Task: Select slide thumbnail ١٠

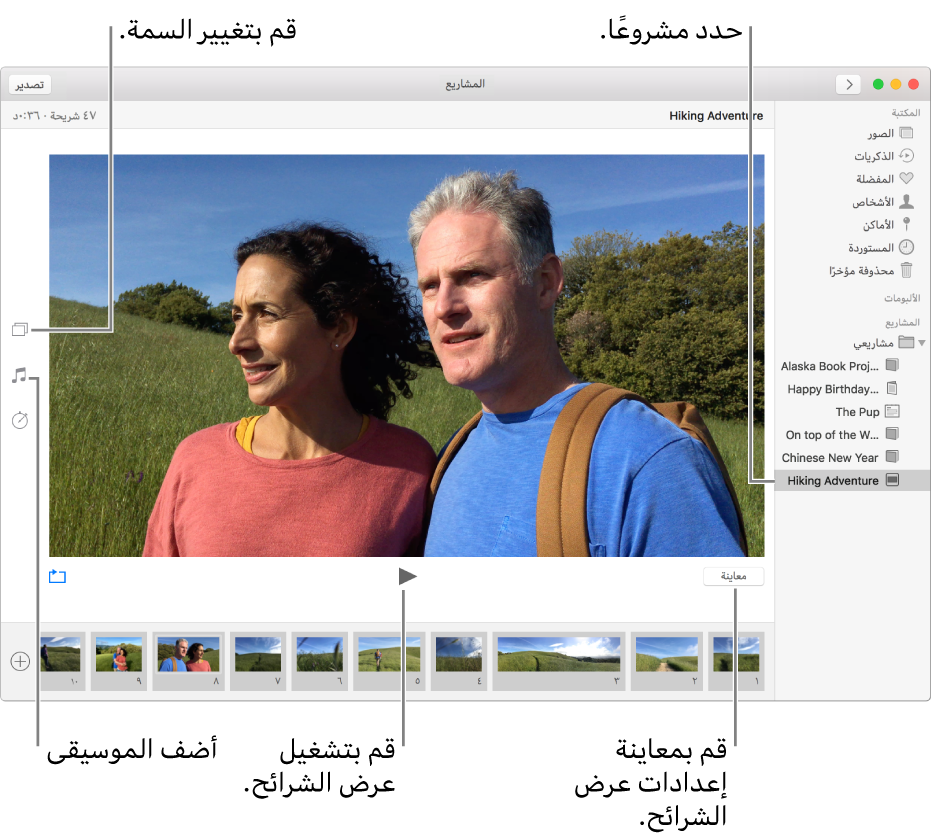Action: tap(62, 661)
